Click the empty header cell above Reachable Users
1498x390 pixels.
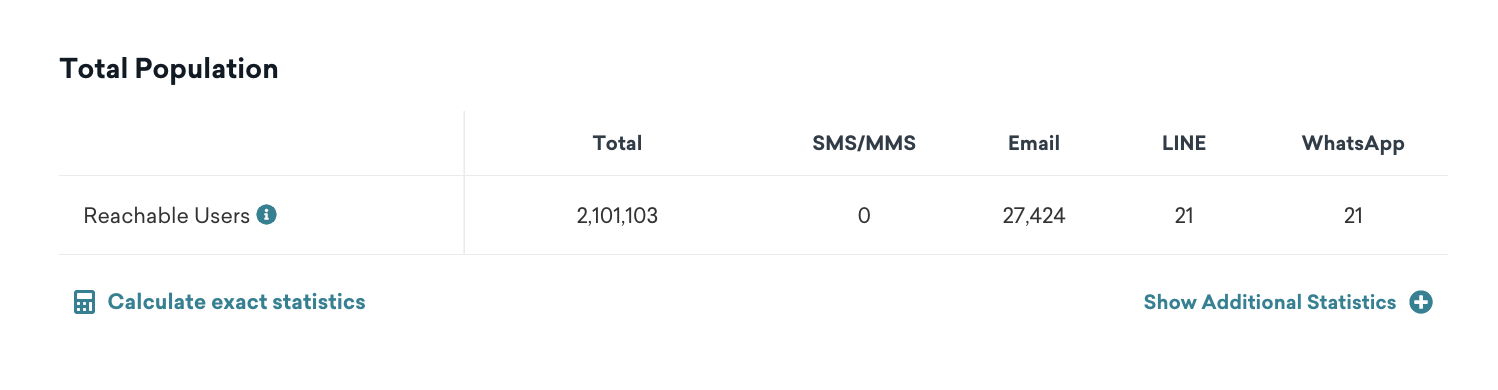262,143
